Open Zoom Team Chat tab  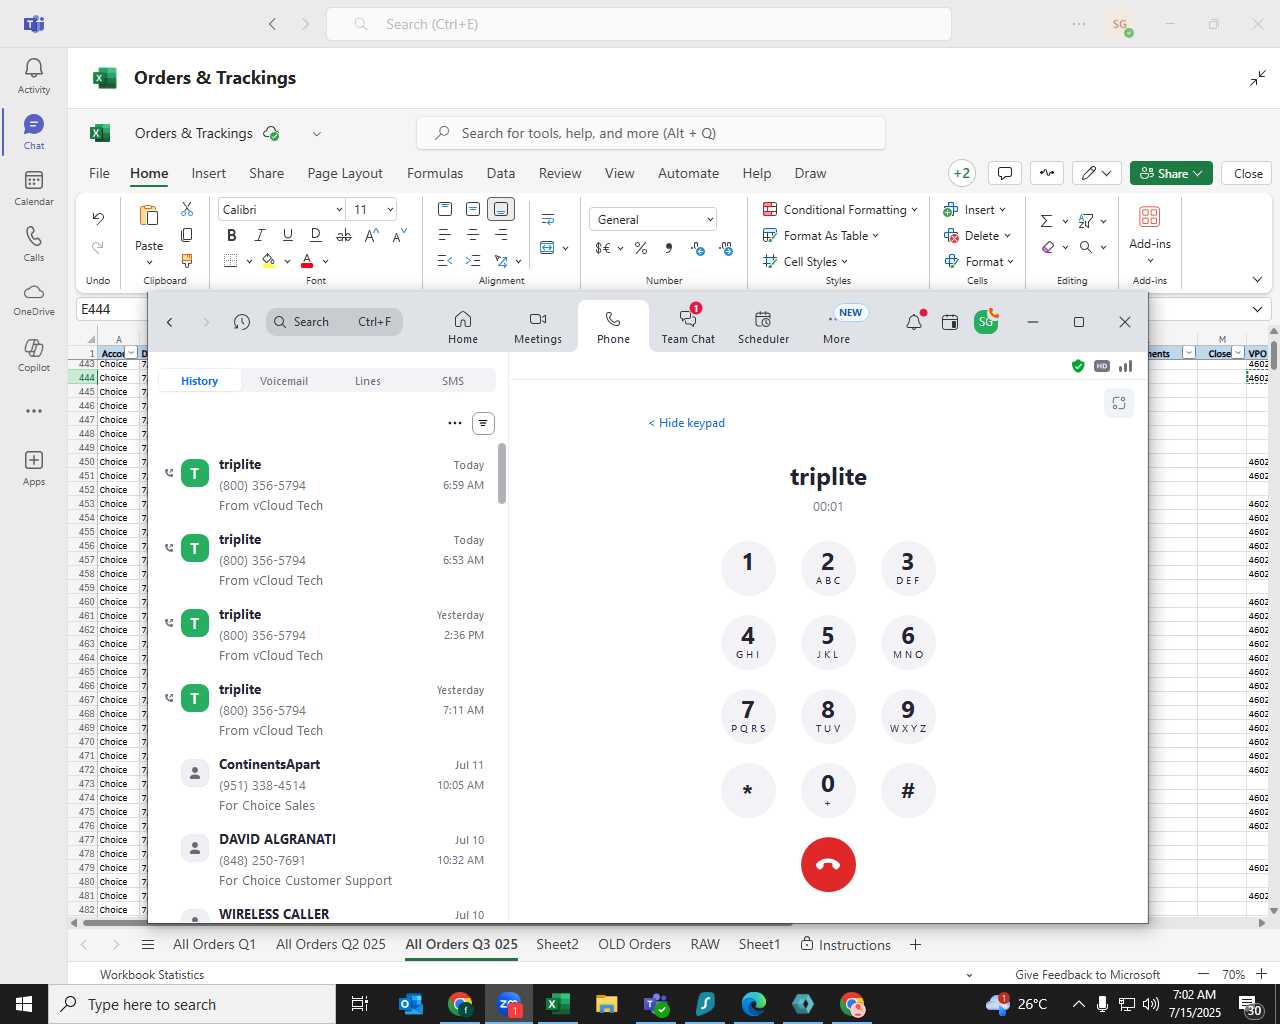(688, 326)
